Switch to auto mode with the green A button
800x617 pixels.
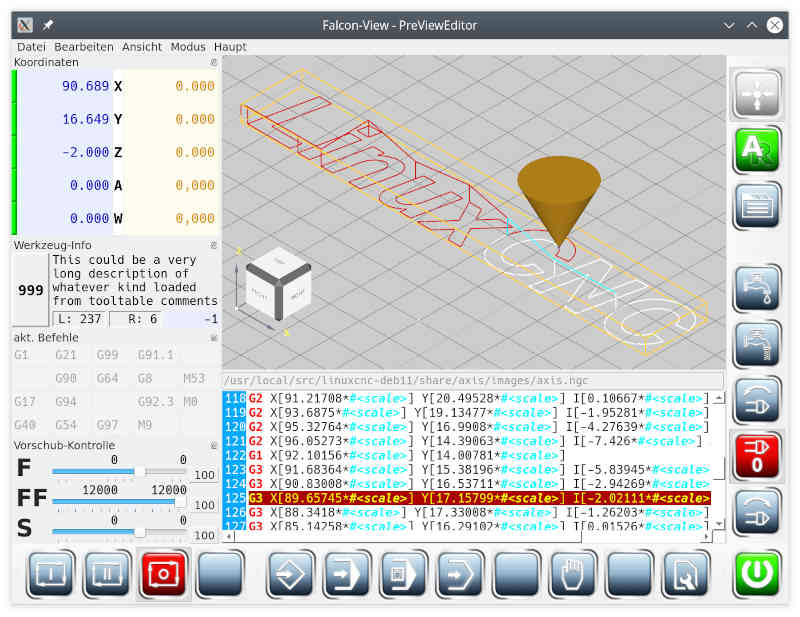757,150
